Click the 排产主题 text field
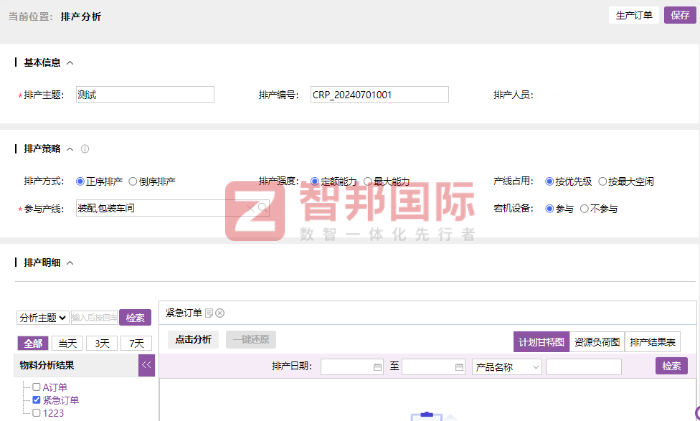The height and width of the screenshot is (421, 700). pyautogui.click(x=145, y=95)
